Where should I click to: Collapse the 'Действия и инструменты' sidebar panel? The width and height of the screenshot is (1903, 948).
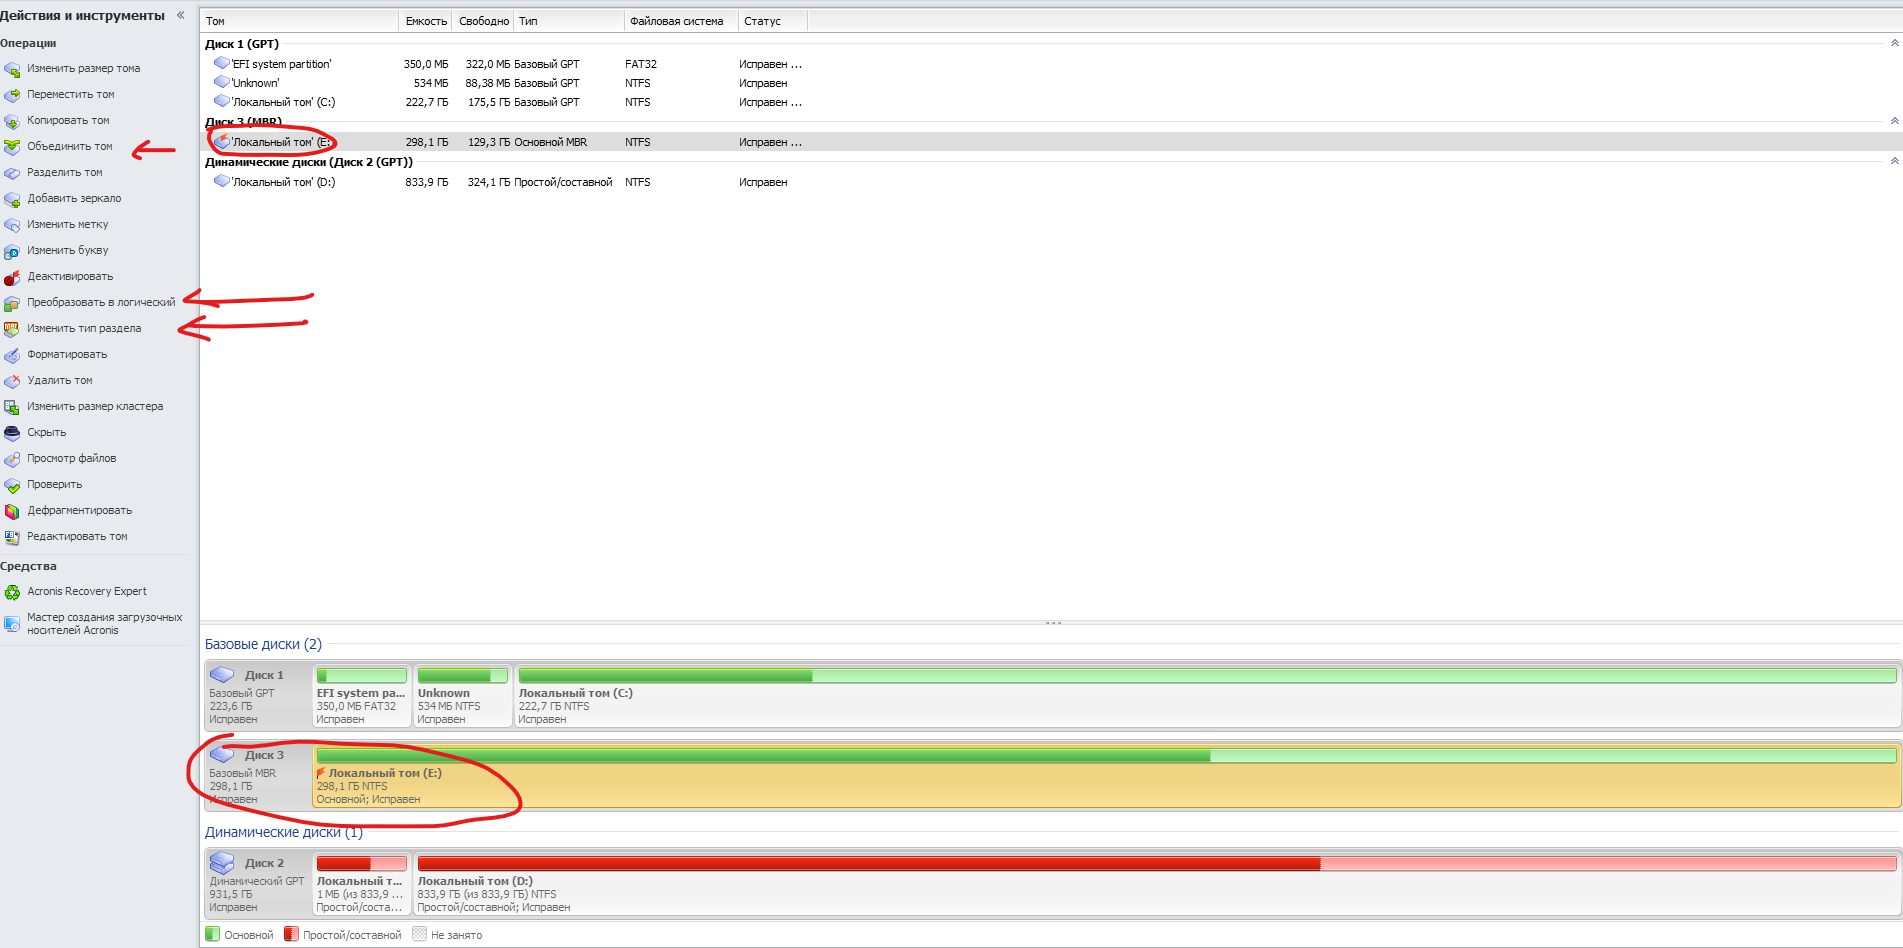[180, 15]
